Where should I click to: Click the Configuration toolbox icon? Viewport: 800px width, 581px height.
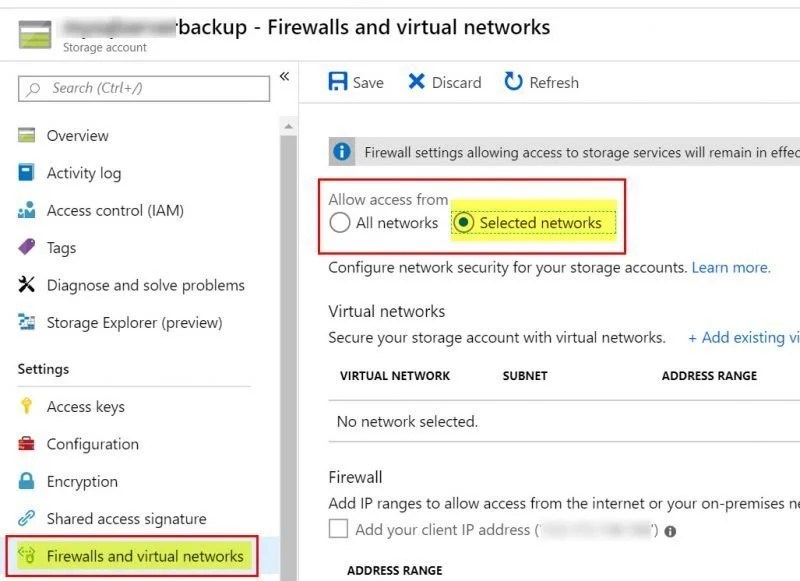27,444
